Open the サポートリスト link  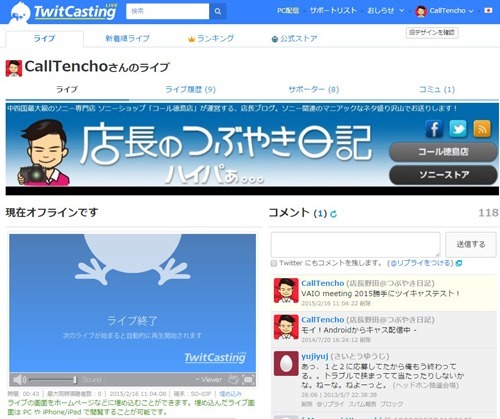coord(333,11)
